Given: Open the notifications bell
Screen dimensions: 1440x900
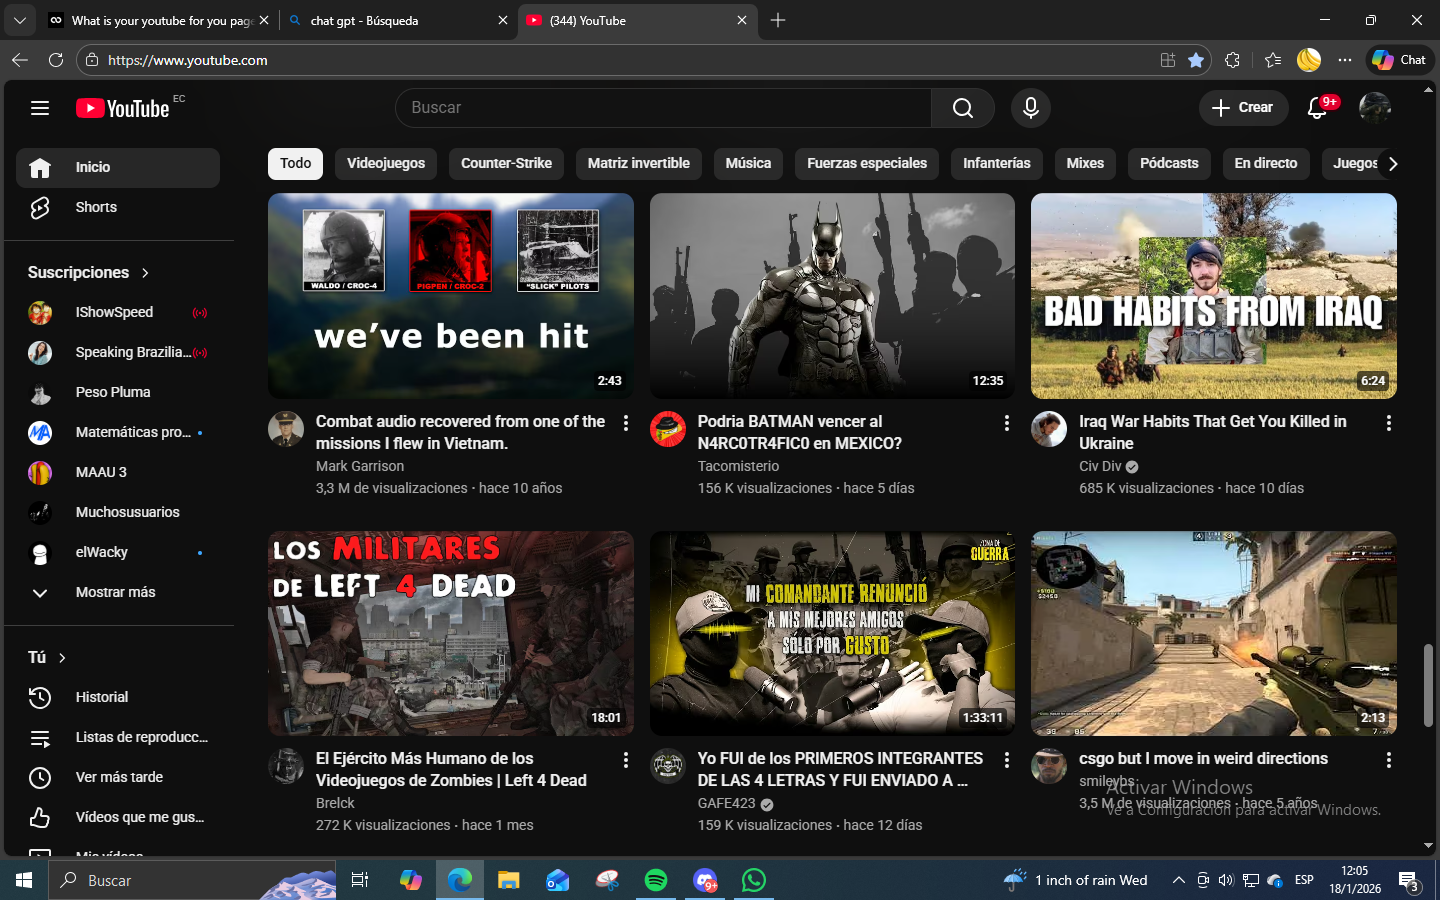Looking at the screenshot, I should click(1318, 108).
